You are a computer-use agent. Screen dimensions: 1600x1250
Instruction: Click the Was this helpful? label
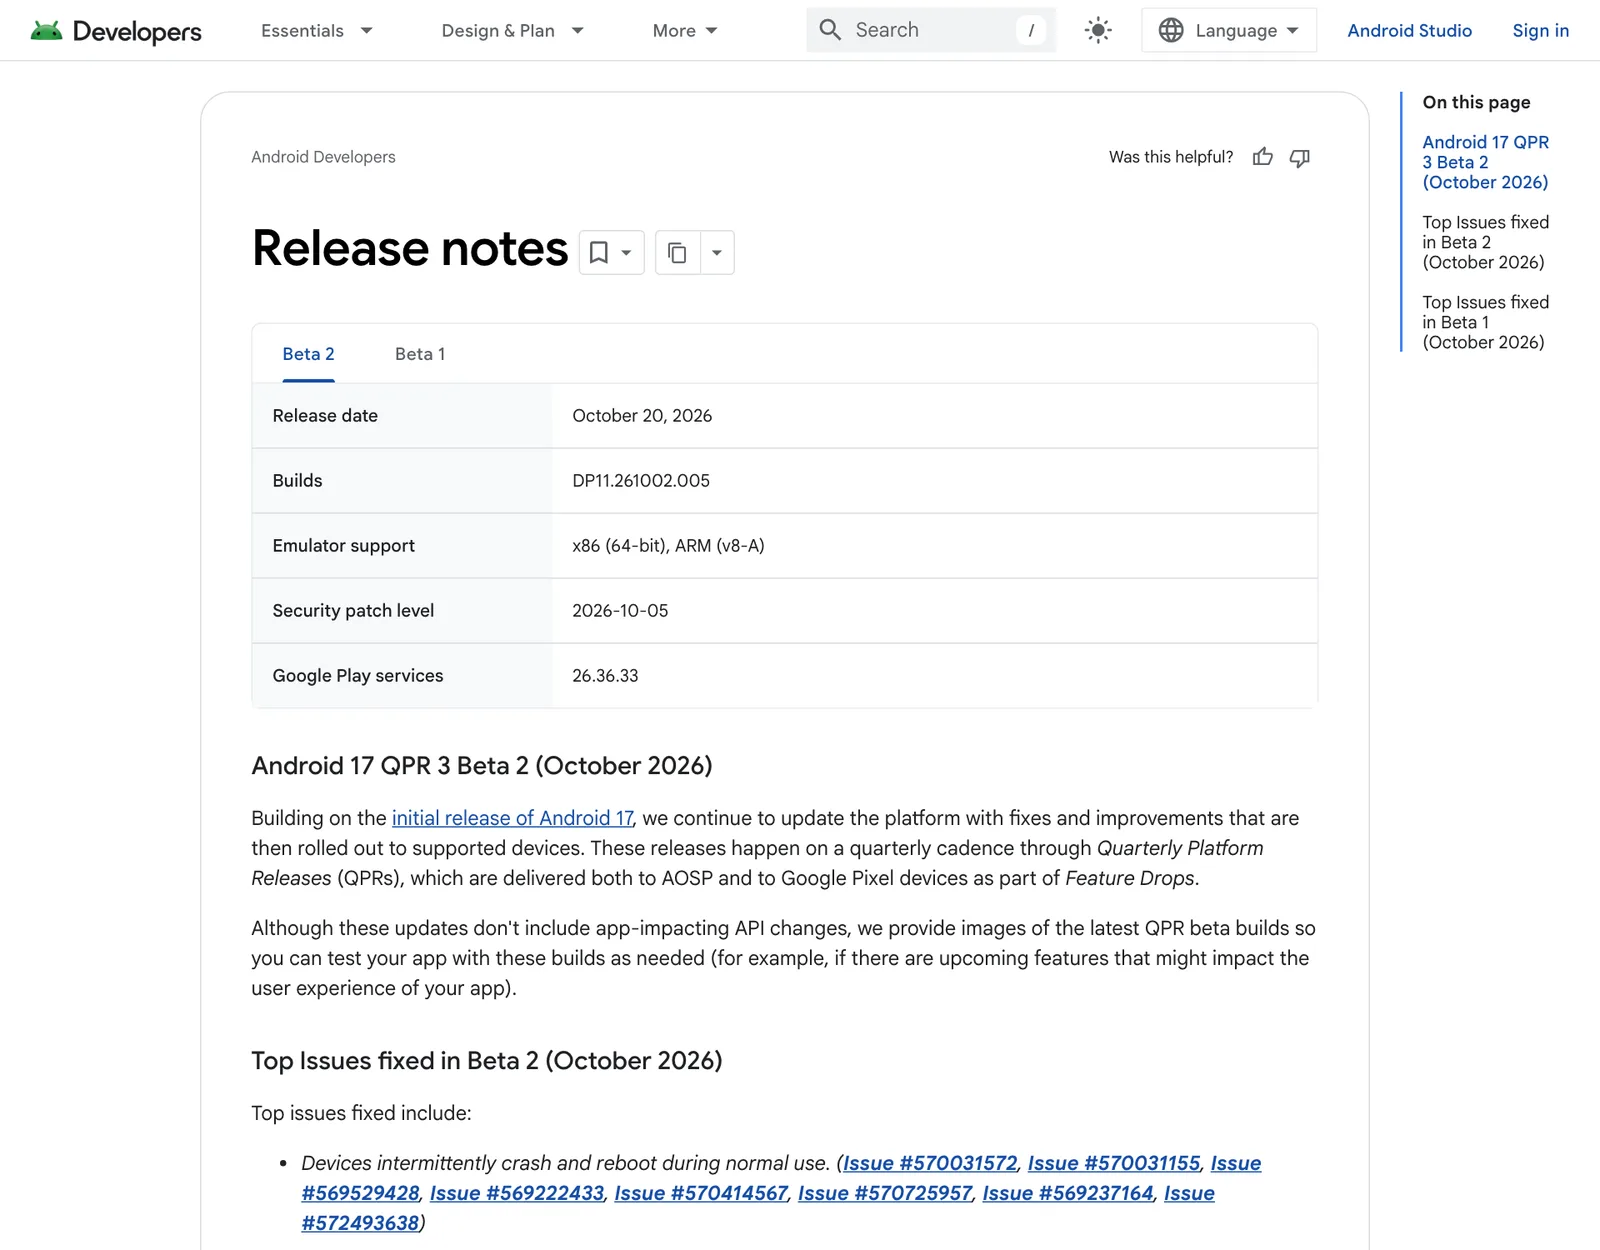click(x=1171, y=157)
